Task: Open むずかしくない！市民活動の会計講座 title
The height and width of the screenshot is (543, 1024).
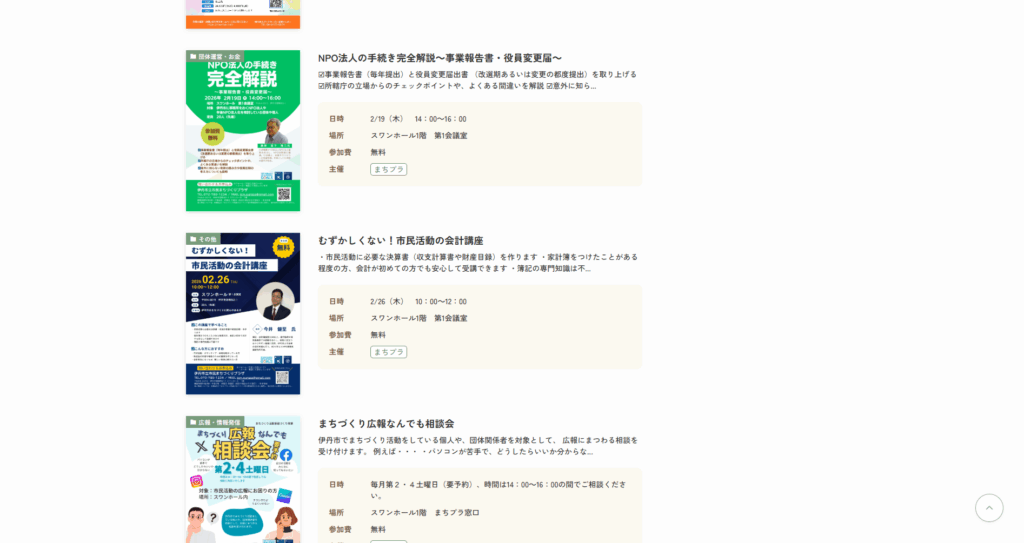Action: pyautogui.click(x=400, y=241)
